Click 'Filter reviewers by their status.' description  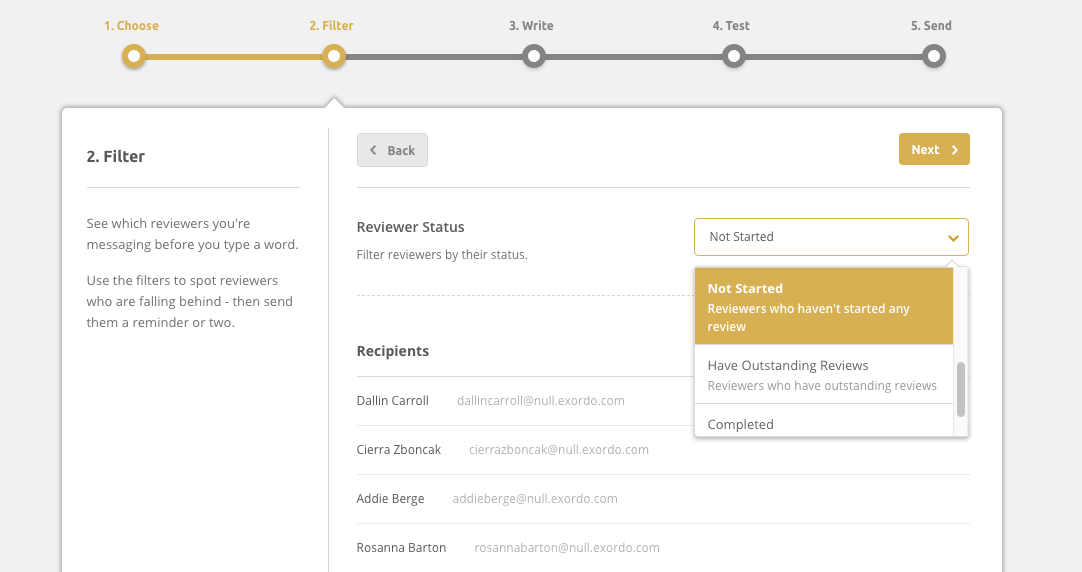pos(442,255)
